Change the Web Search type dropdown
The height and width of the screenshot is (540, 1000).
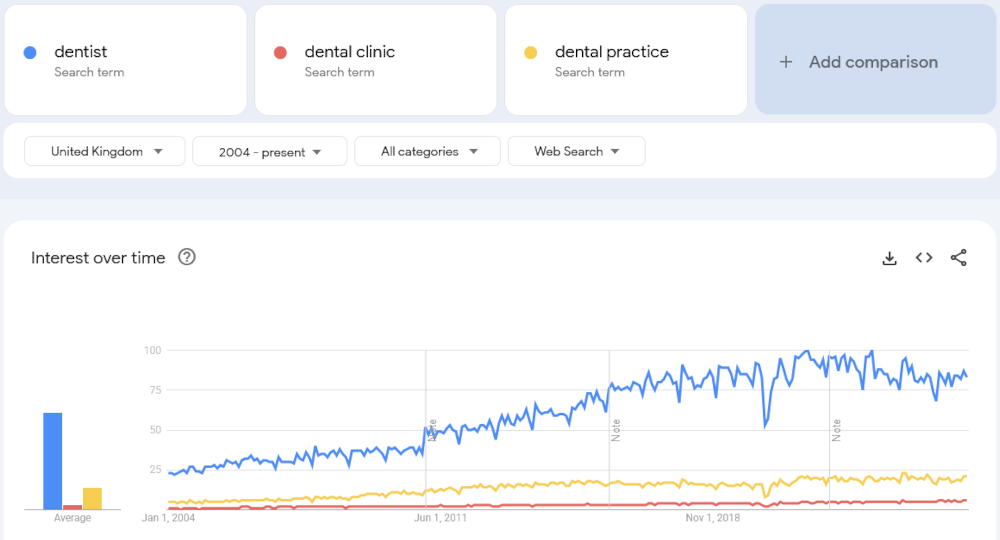(x=576, y=151)
